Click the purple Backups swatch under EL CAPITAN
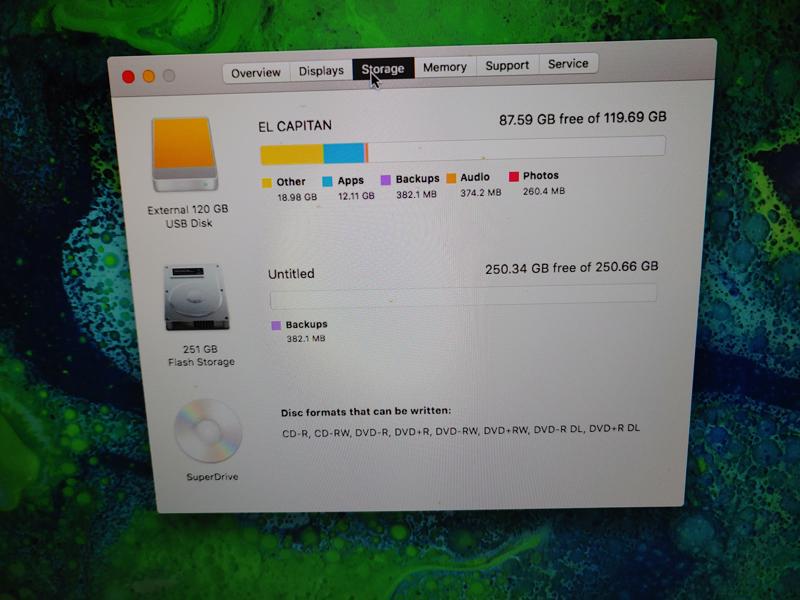The width and height of the screenshot is (800, 600). point(386,180)
